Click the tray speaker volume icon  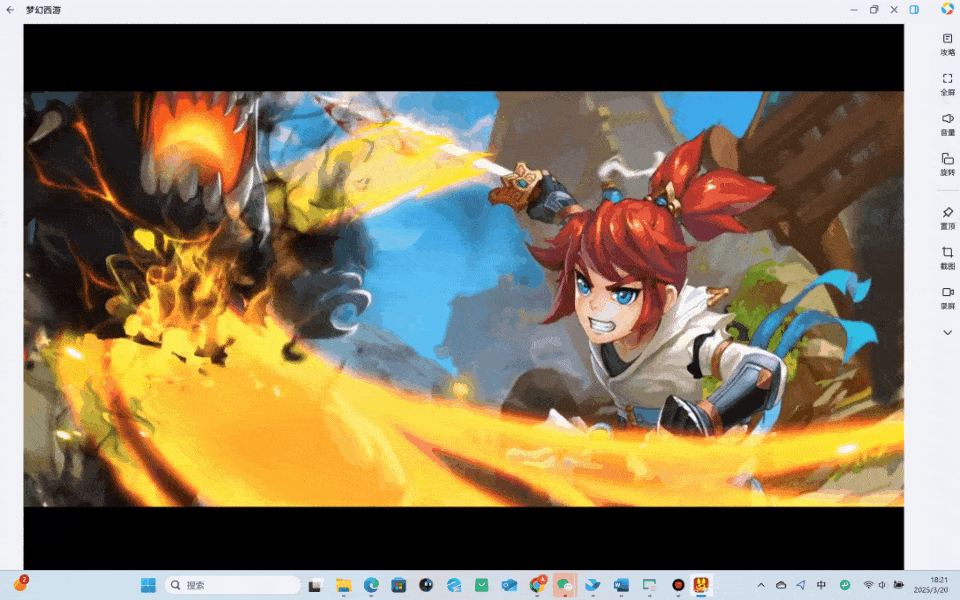click(x=882, y=585)
